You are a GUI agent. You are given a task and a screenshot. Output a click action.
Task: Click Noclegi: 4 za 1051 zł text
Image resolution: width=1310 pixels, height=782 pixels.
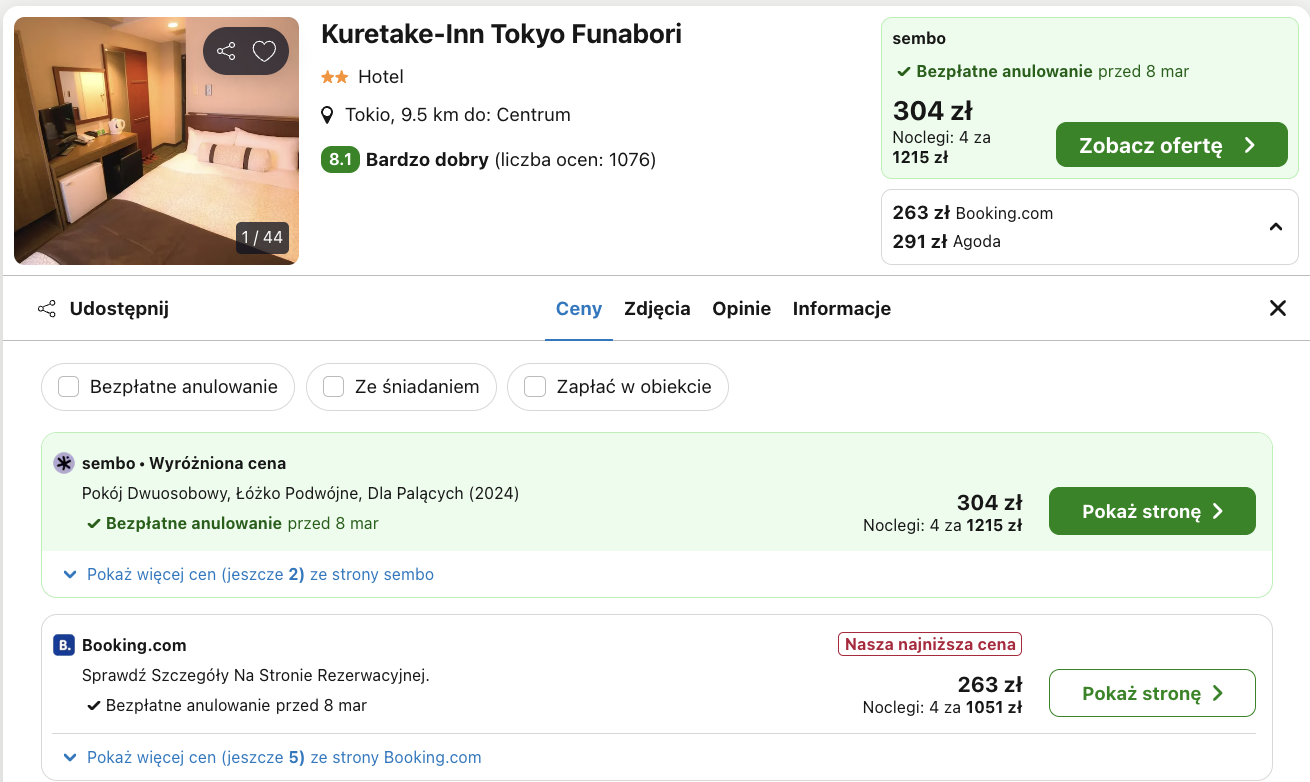tap(942, 707)
